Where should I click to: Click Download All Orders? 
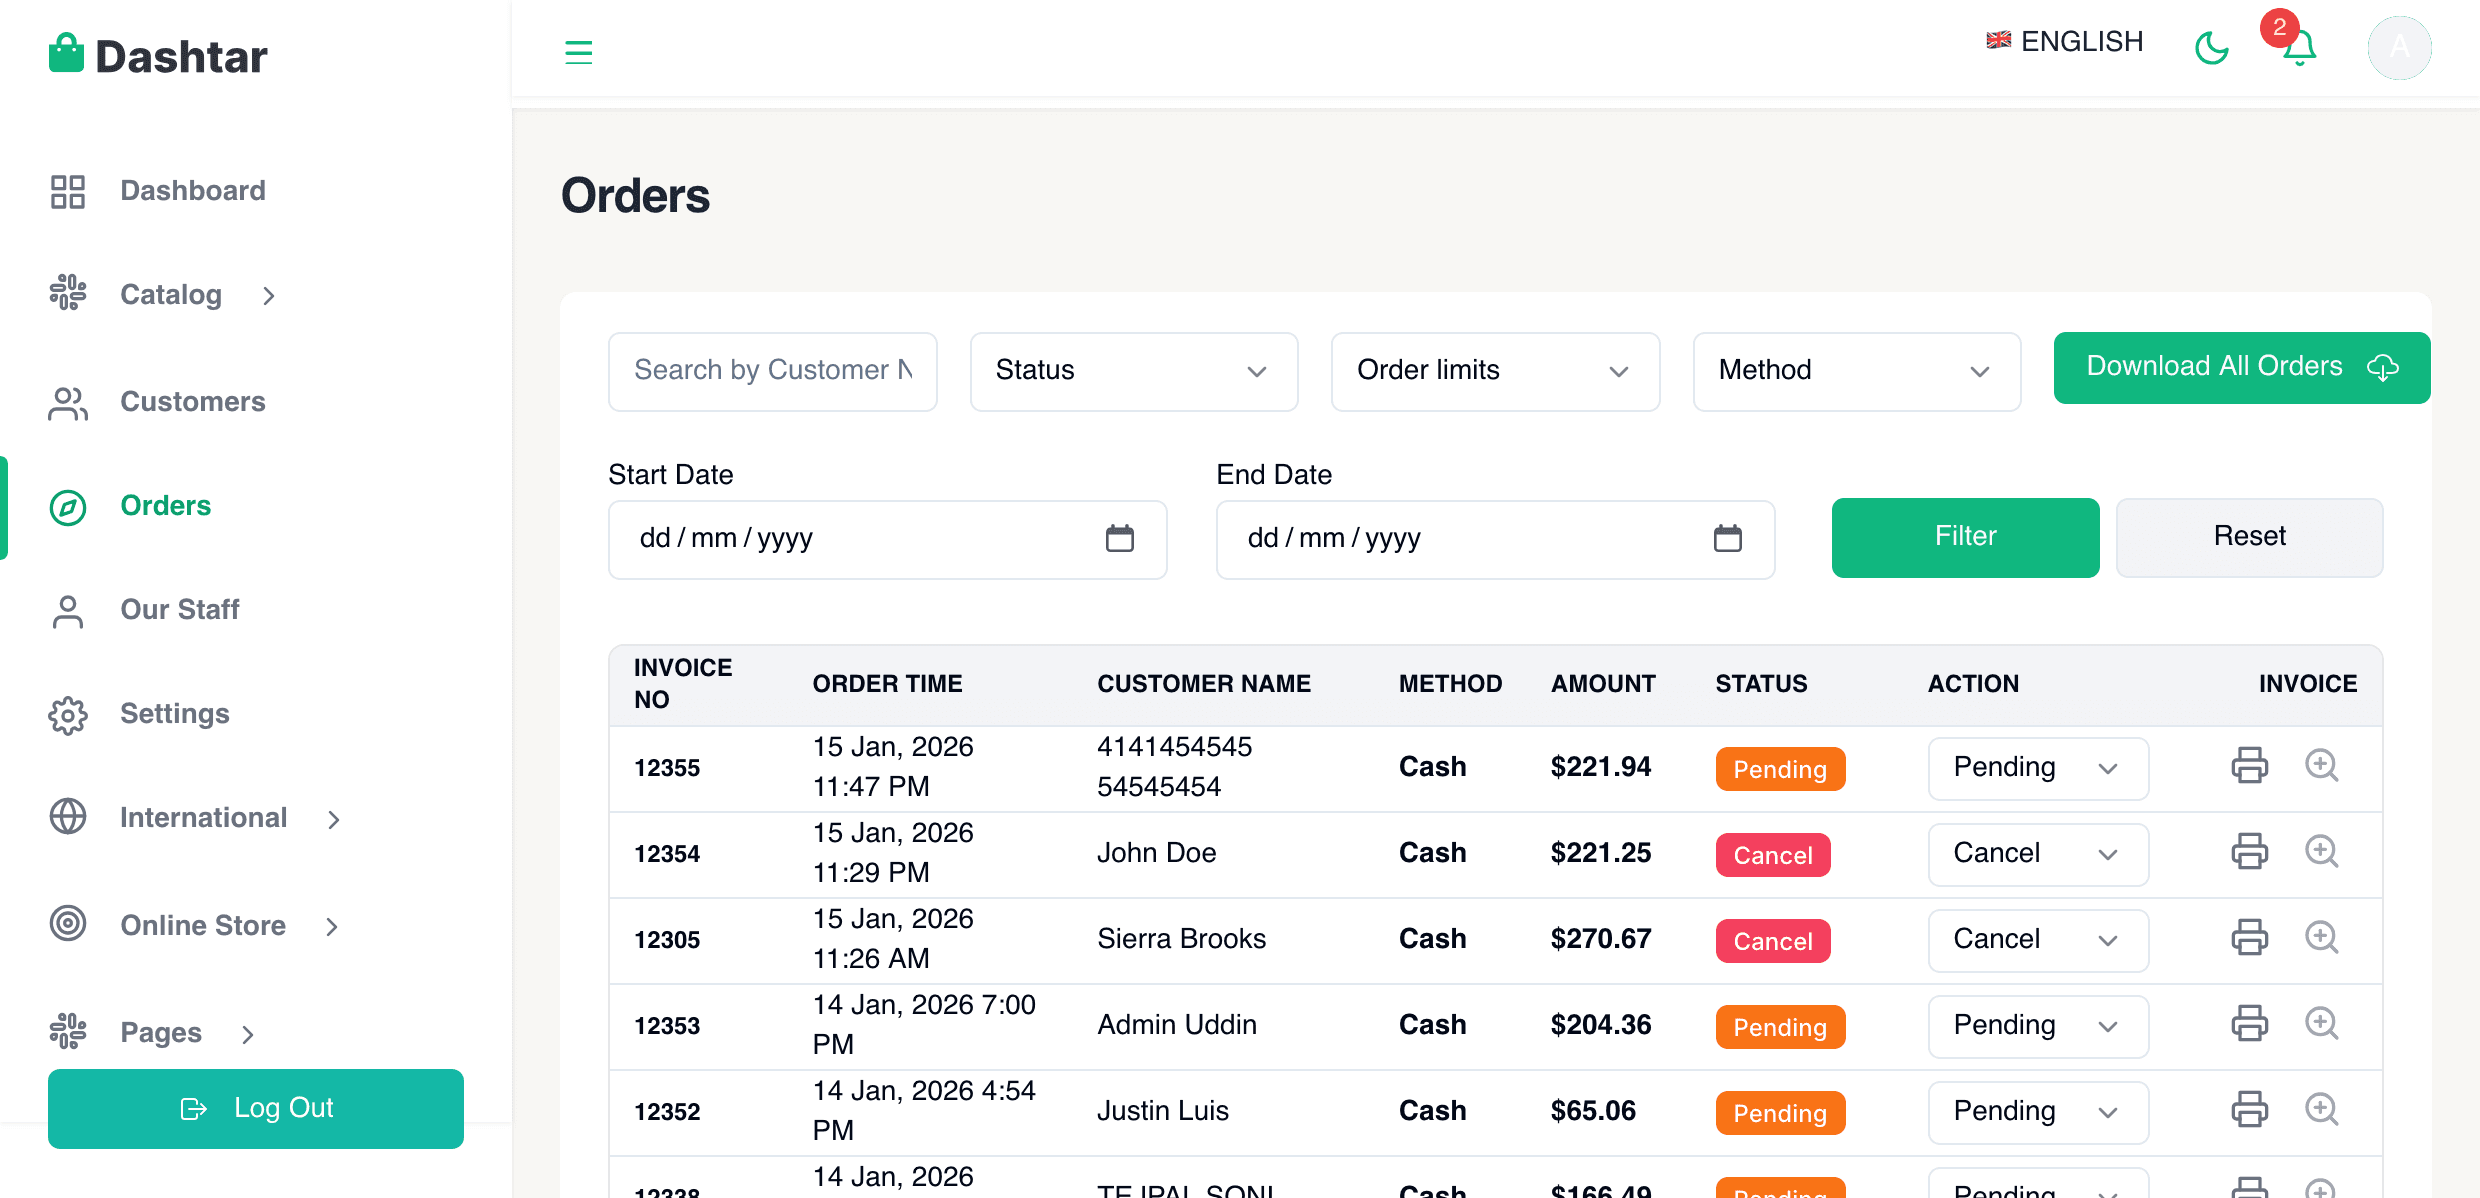point(2241,367)
